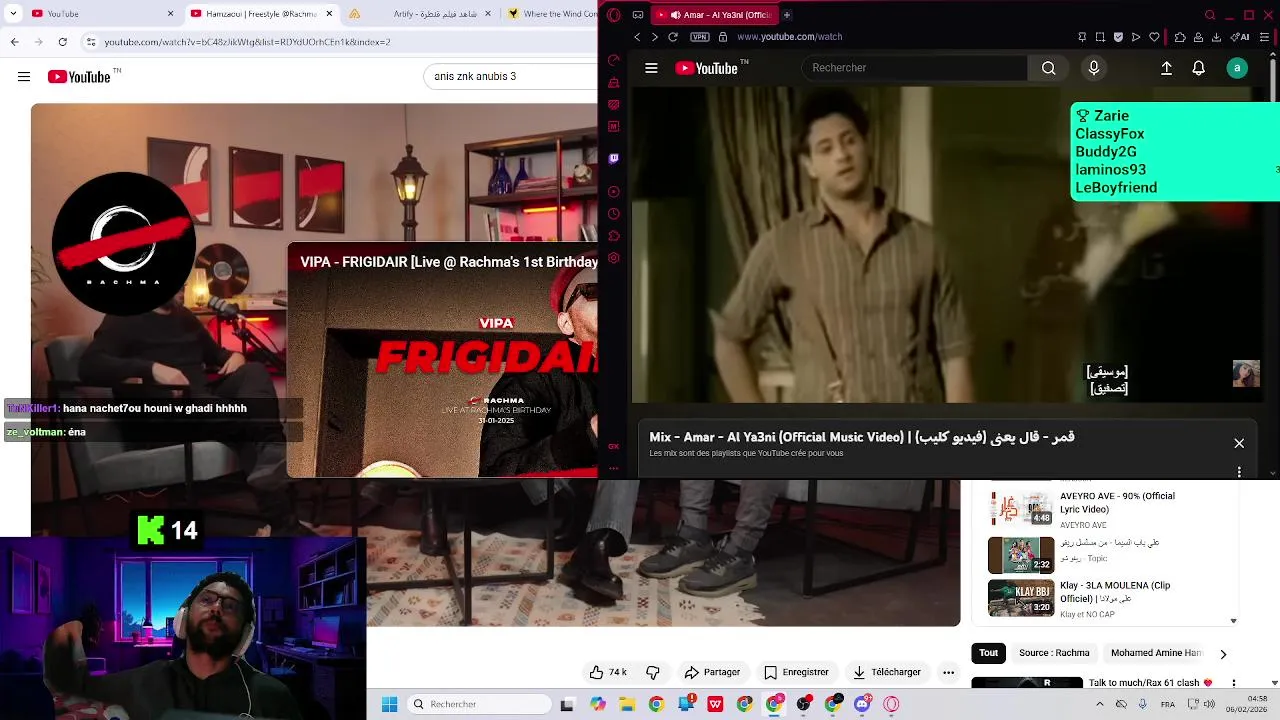Open the Opera AI assistant button

1241,37
